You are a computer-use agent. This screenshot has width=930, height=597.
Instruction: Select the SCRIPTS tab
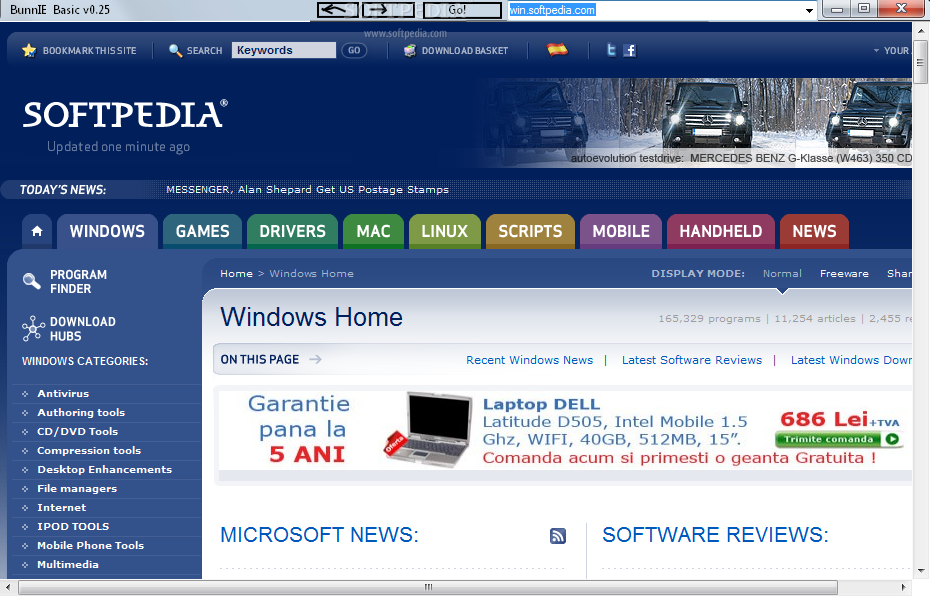[530, 231]
